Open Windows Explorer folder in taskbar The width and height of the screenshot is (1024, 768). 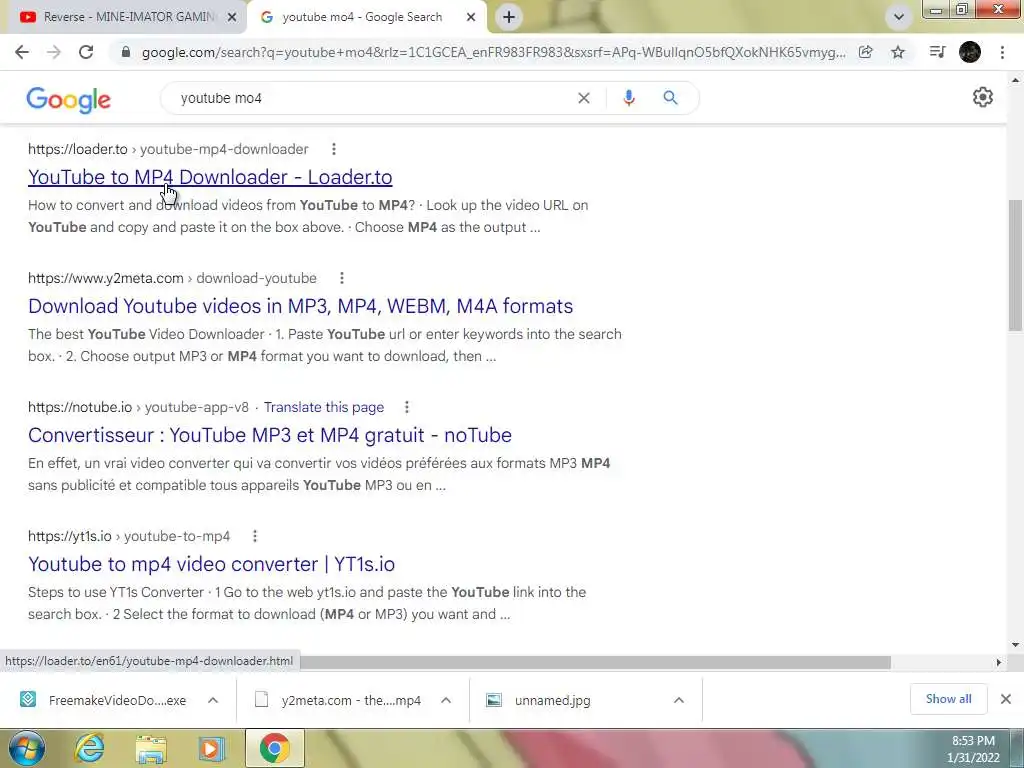(150, 749)
